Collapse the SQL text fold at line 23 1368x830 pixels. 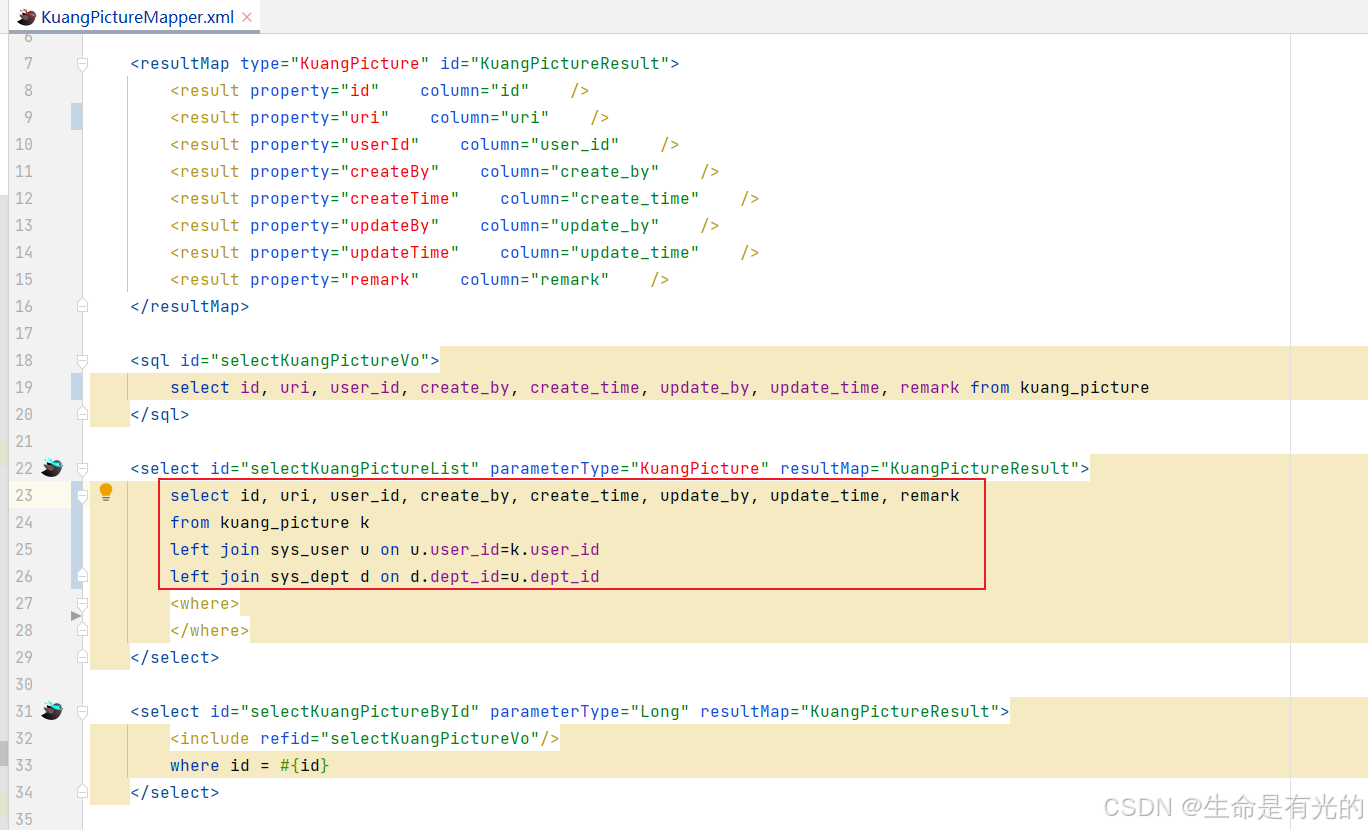pyautogui.click(x=83, y=496)
